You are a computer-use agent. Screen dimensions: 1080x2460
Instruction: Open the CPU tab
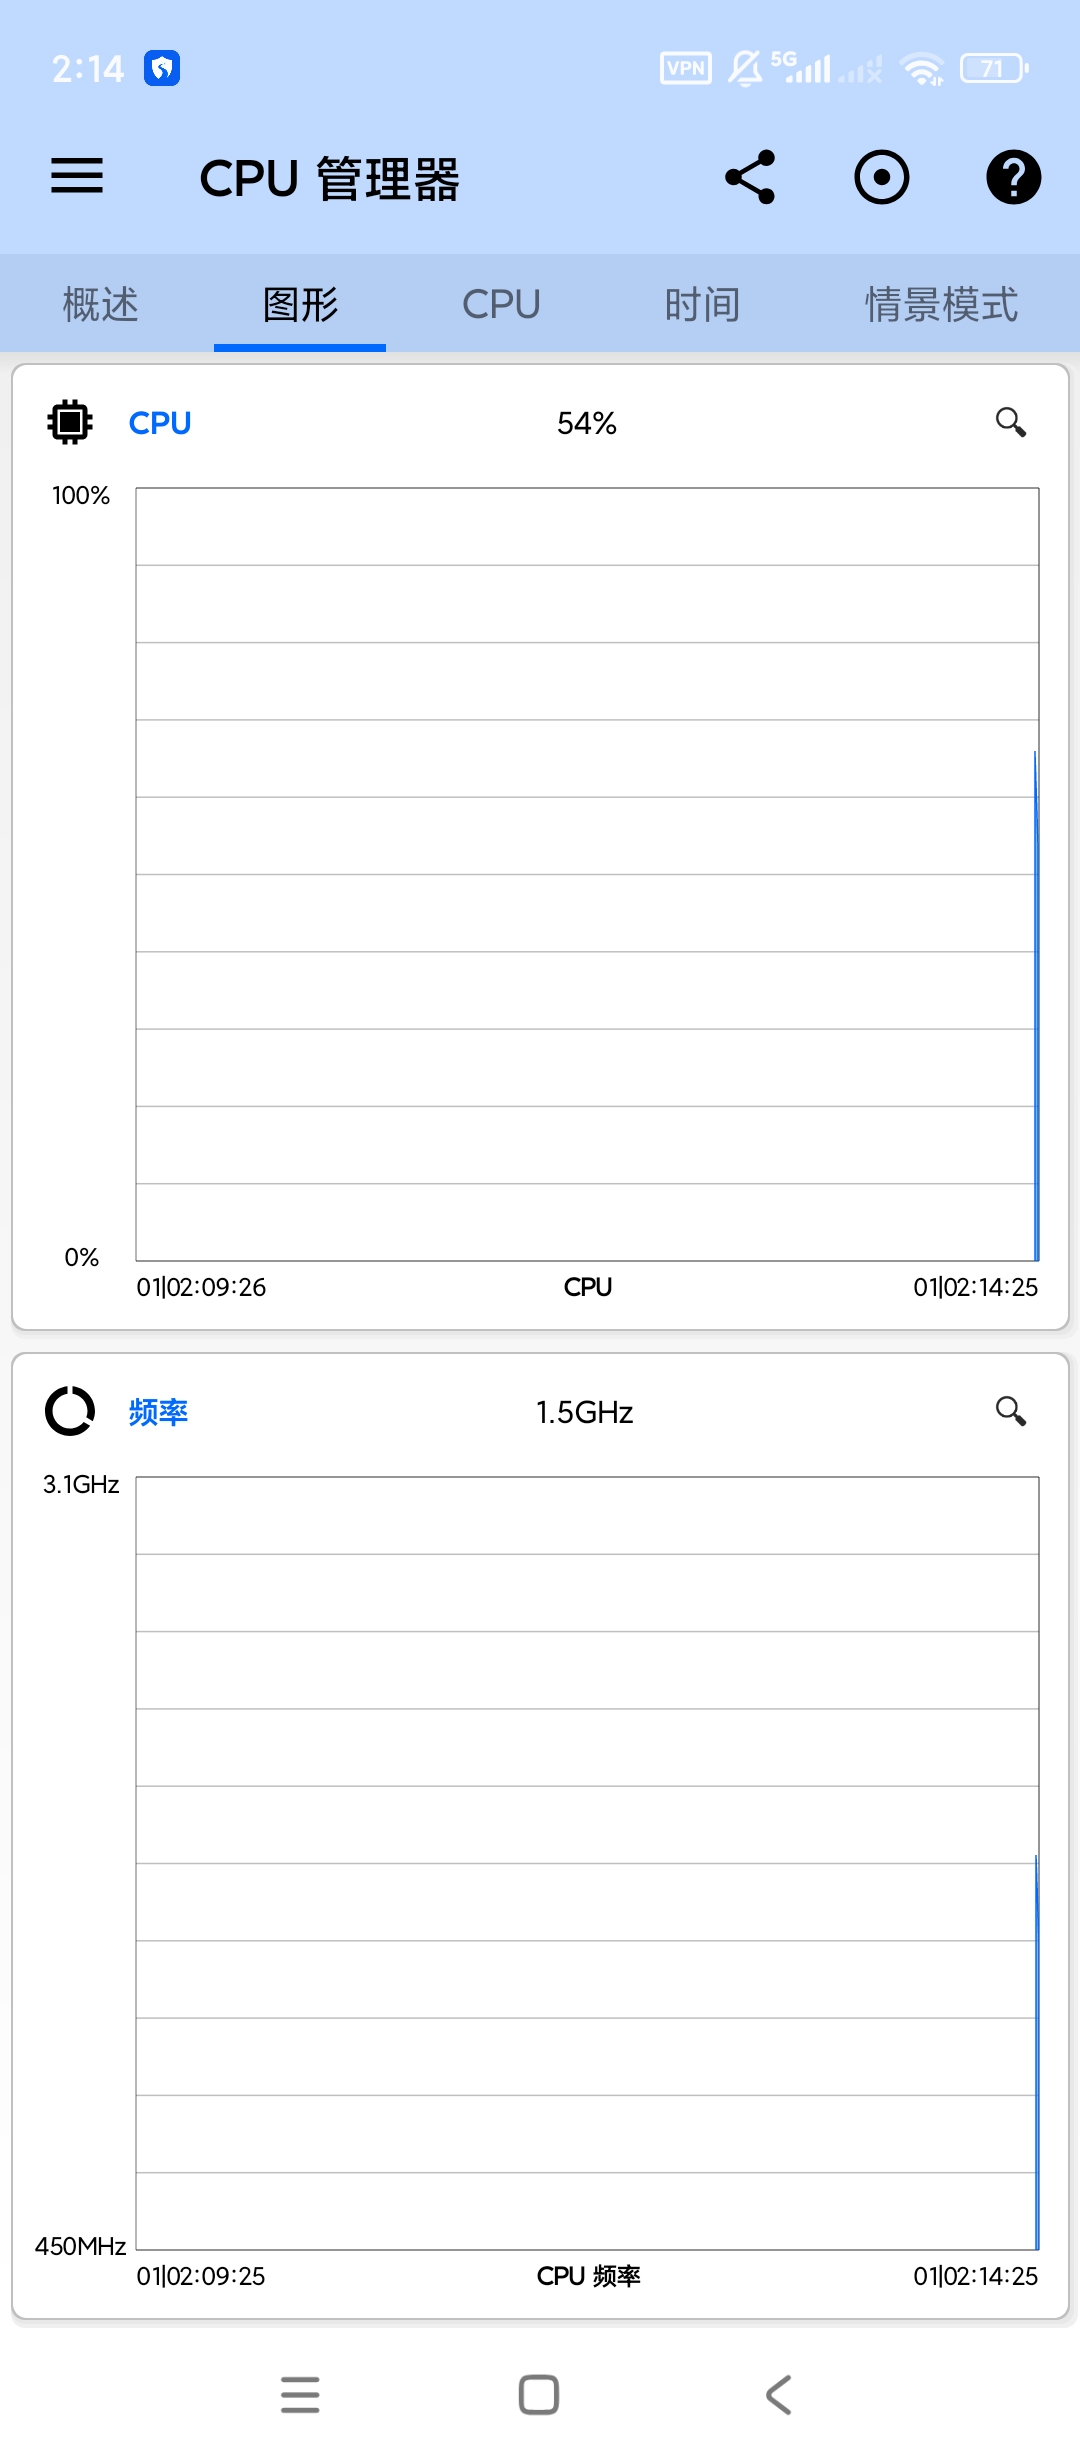point(501,304)
